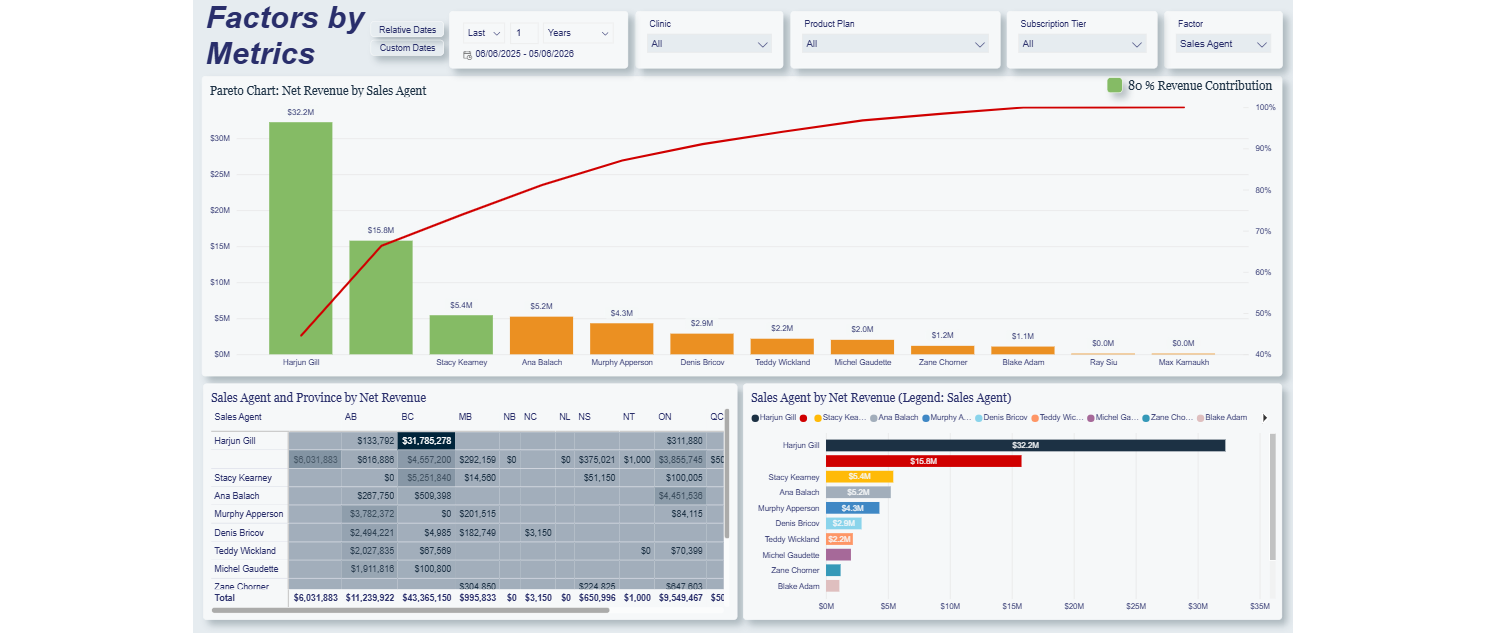1487x633 pixels.
Task: Click Teddy Wickland's $2.2M Pareto bar
Action: click(x=782, y=346)
